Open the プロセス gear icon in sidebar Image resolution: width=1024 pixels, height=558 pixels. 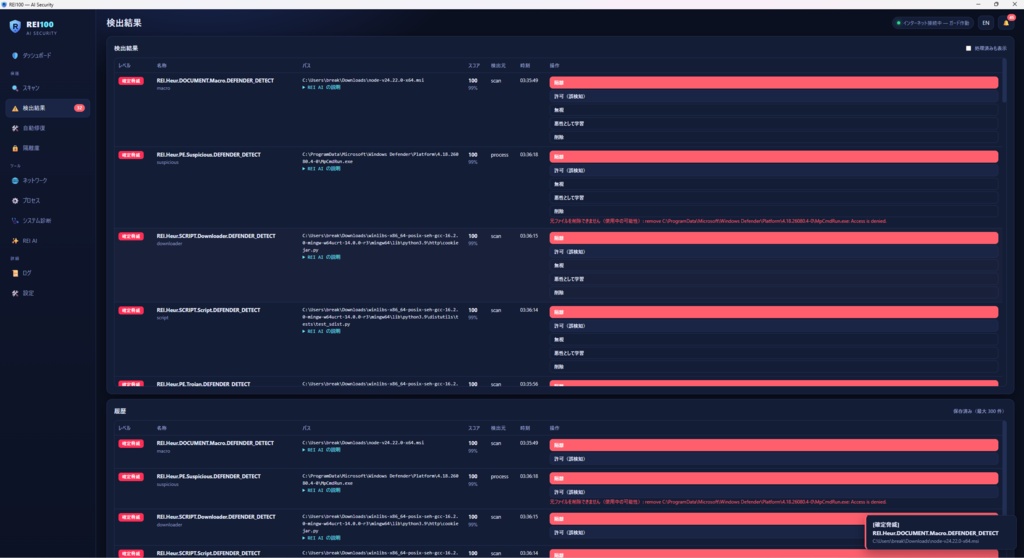pos(15,201)
